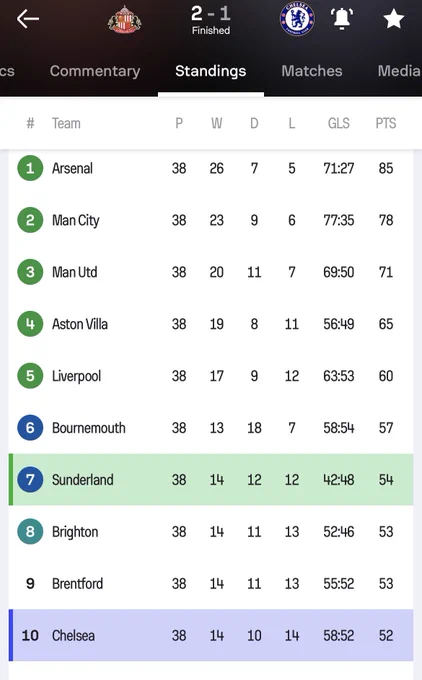
Task: Tap the position 4 Aston Villa badge
Action: coord(30,324)
